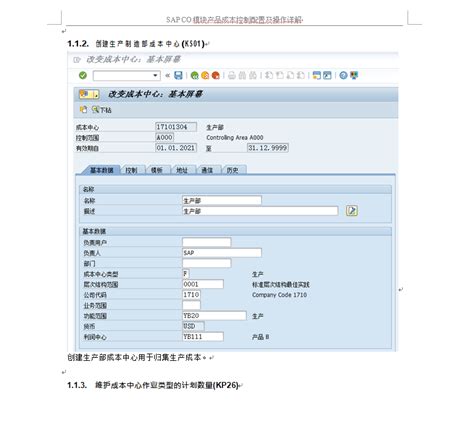Click the Print icon in SAP toolbar
The width and height of the screenshot is (474, 426).
pyautogui.click(x=232, y=75)
